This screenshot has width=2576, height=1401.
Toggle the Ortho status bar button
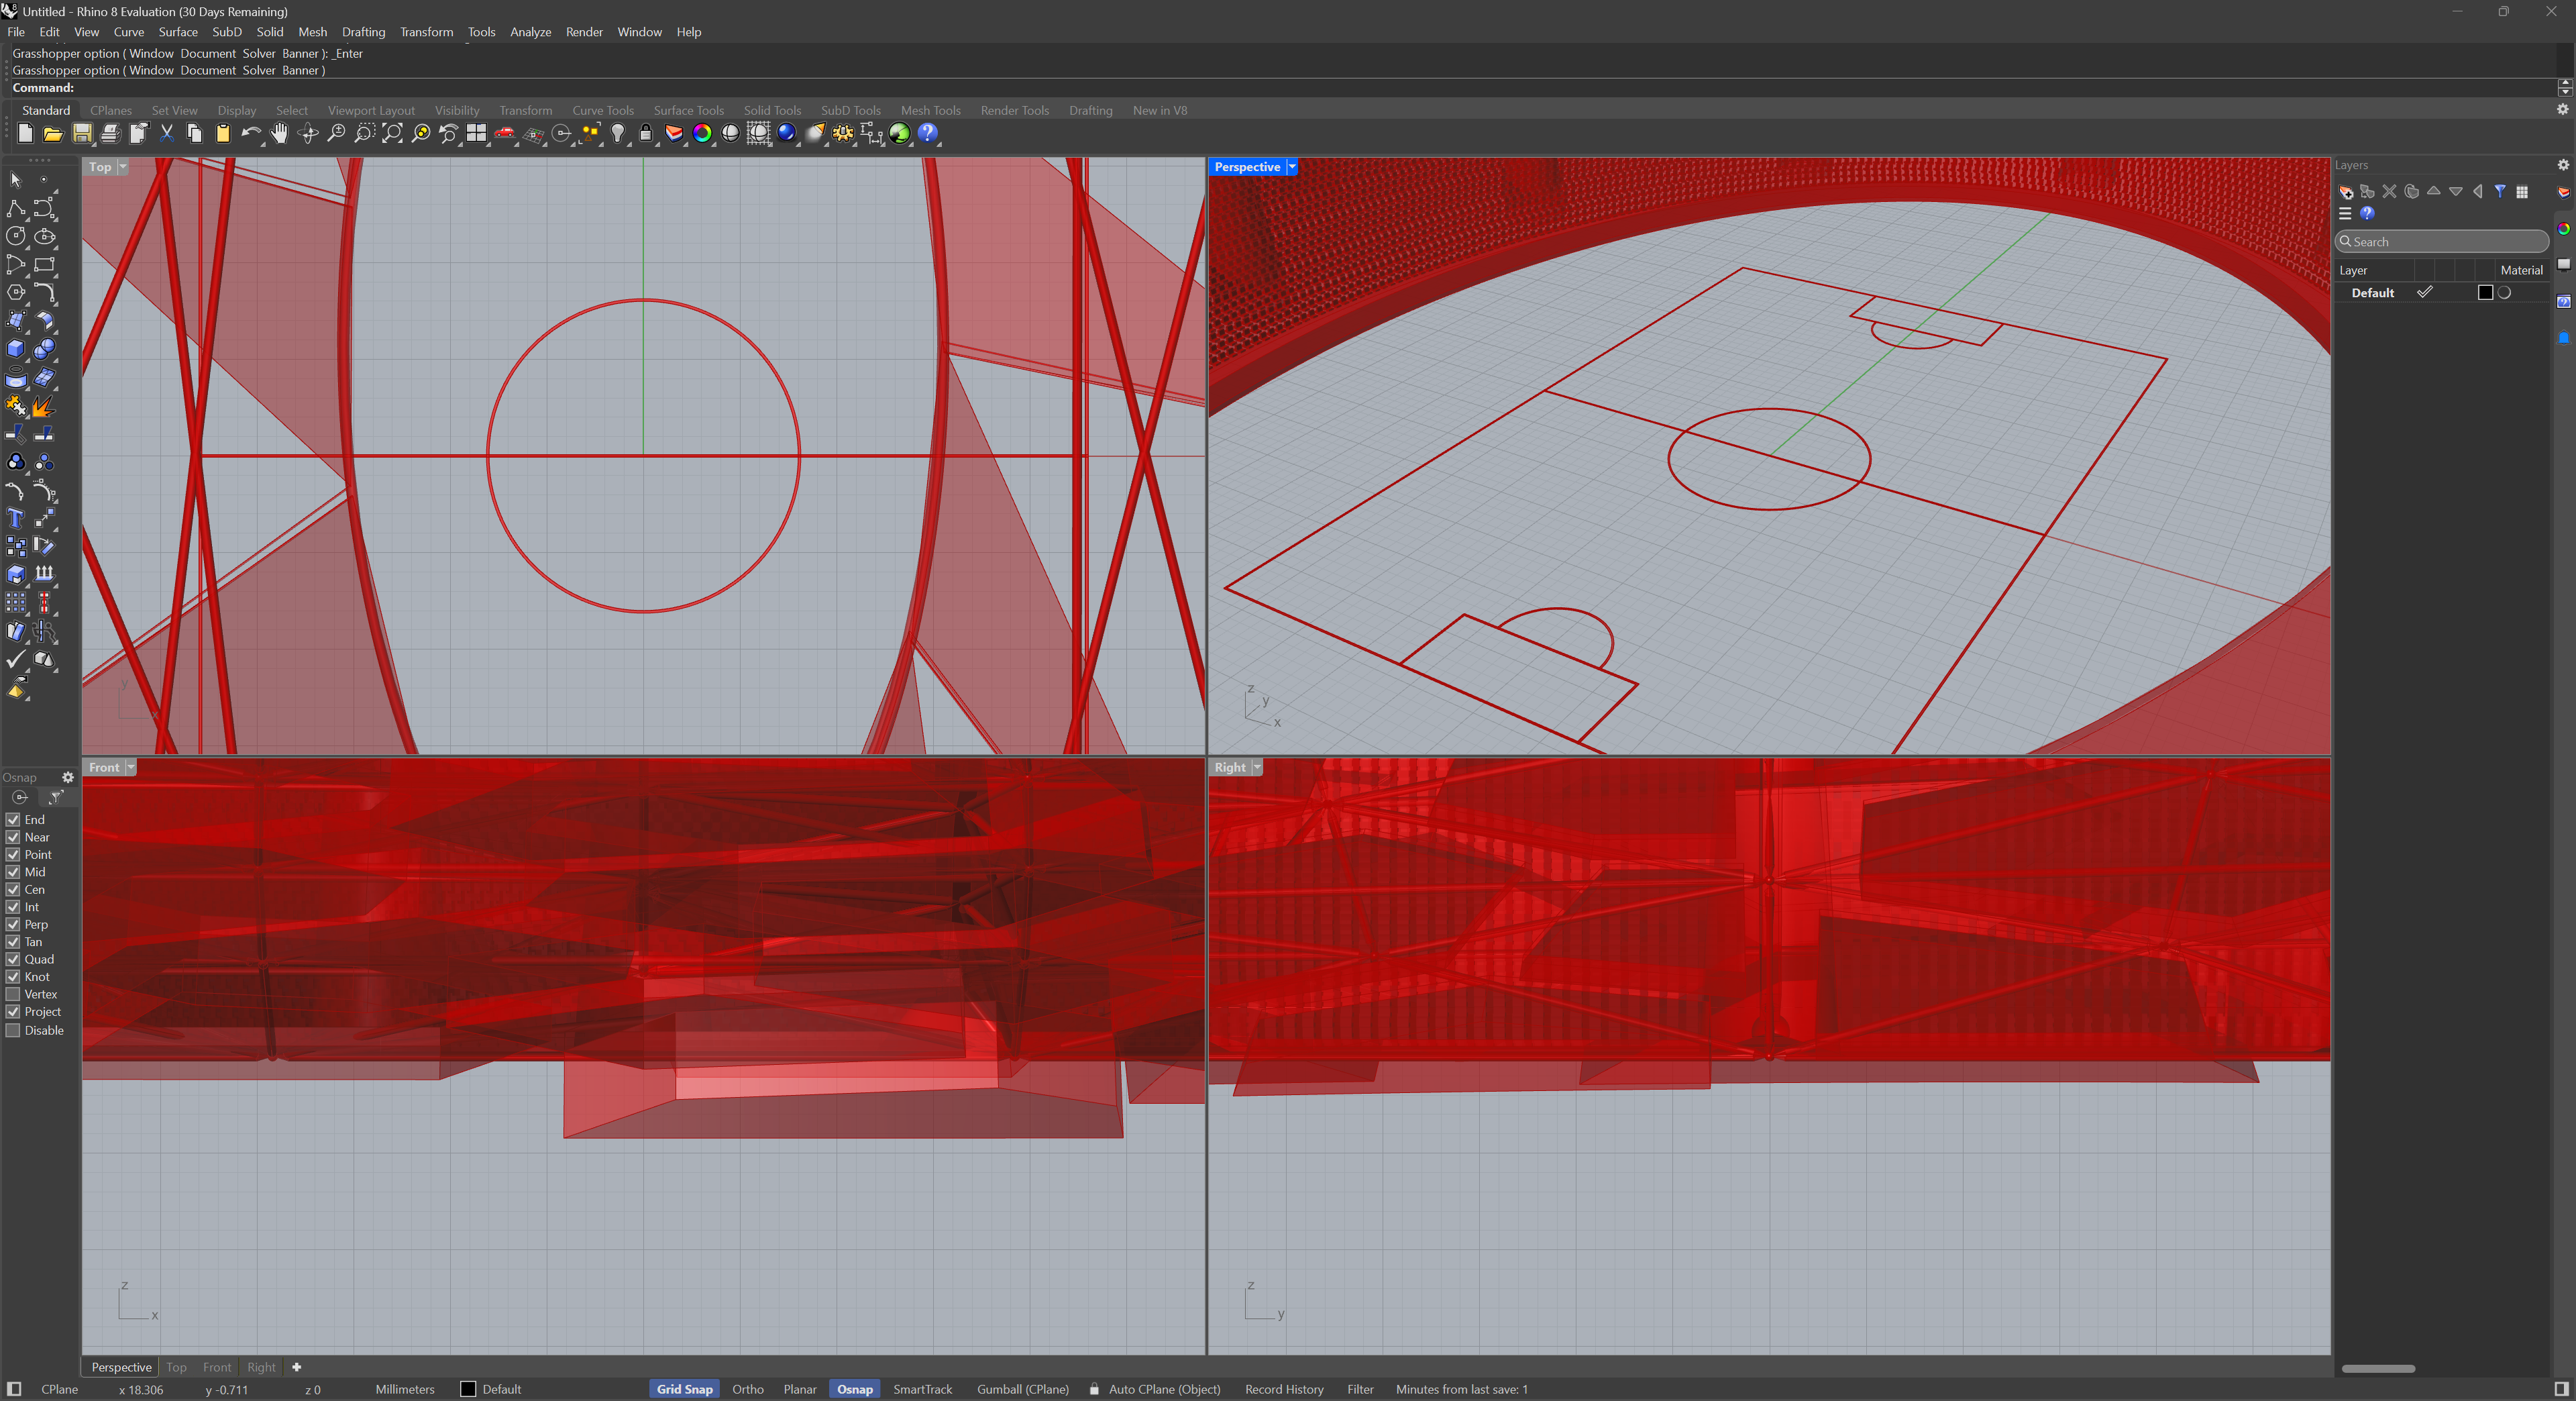(x=747, y=1389)
